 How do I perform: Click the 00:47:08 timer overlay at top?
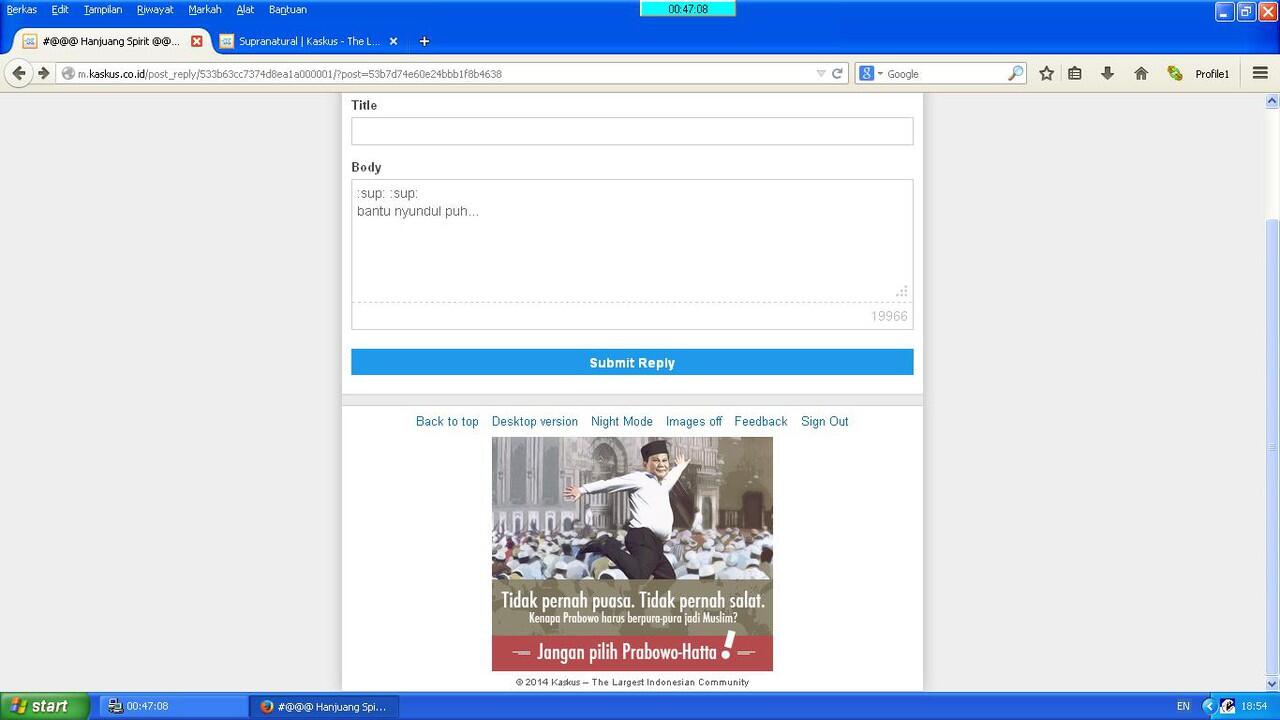[687, 9]
